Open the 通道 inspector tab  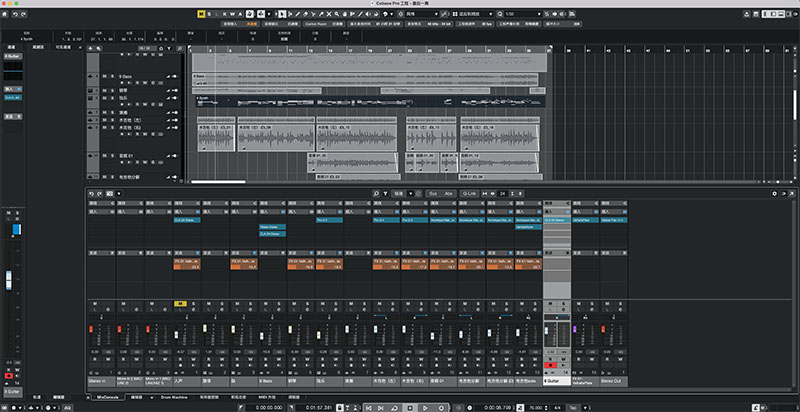[x=11, y=47]
